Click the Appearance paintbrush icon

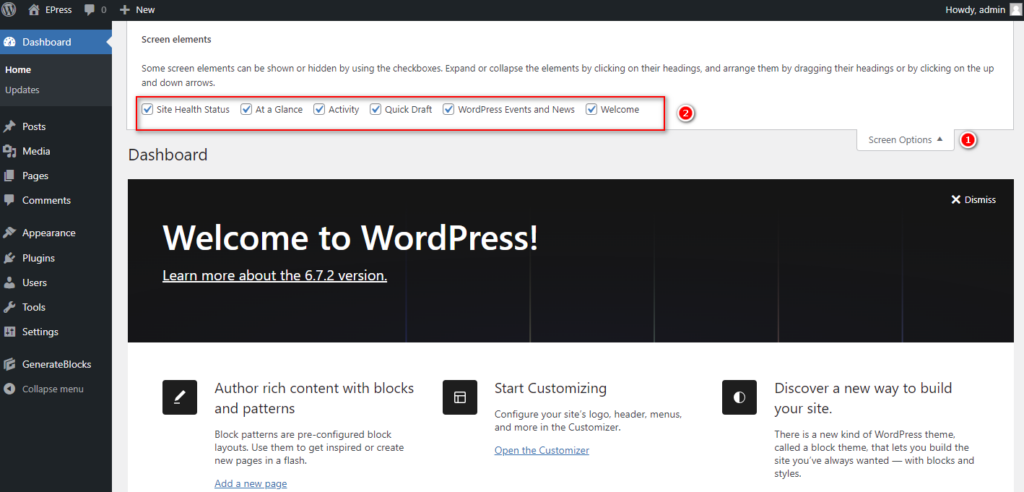[9, 233]
